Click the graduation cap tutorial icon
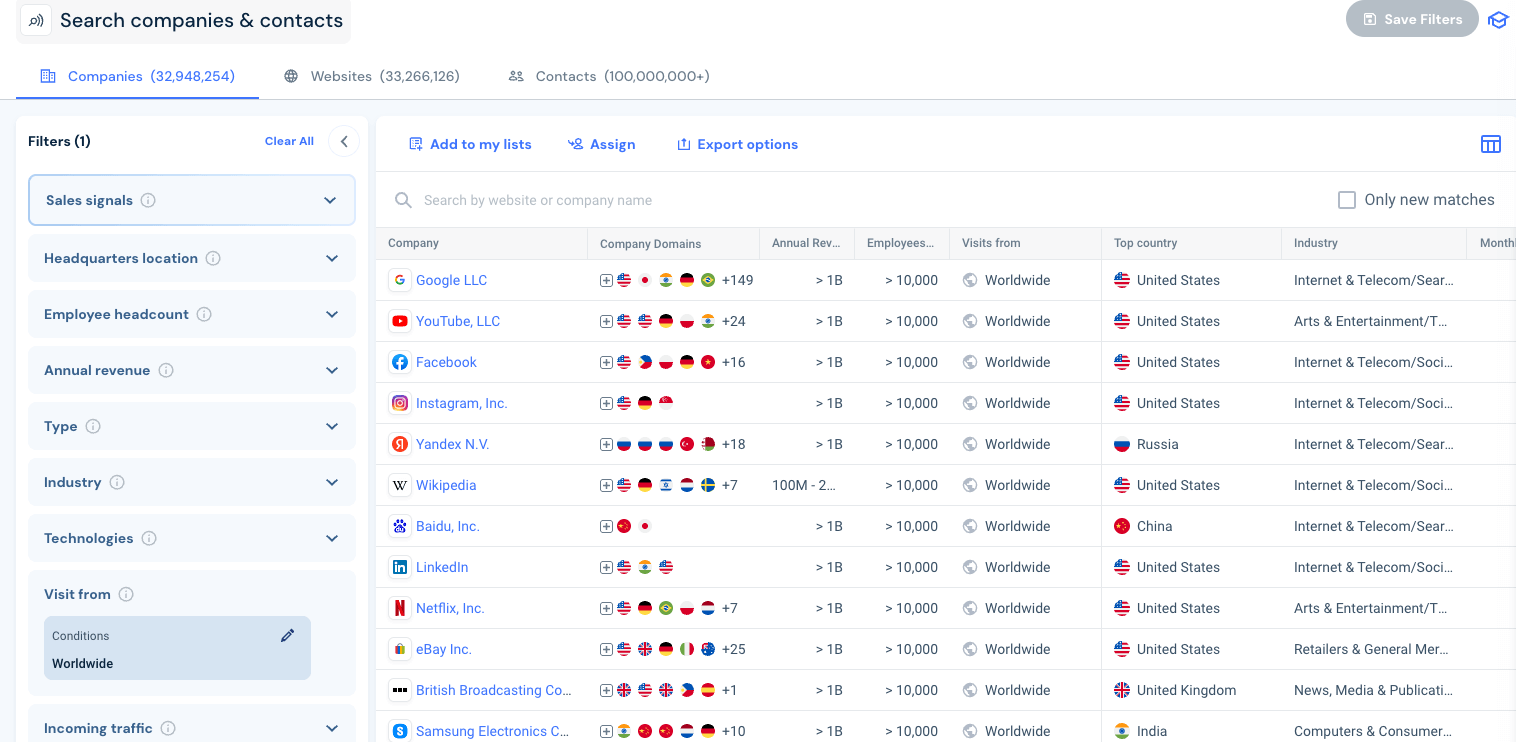1516x742 pixels. tap(1497, 20)
